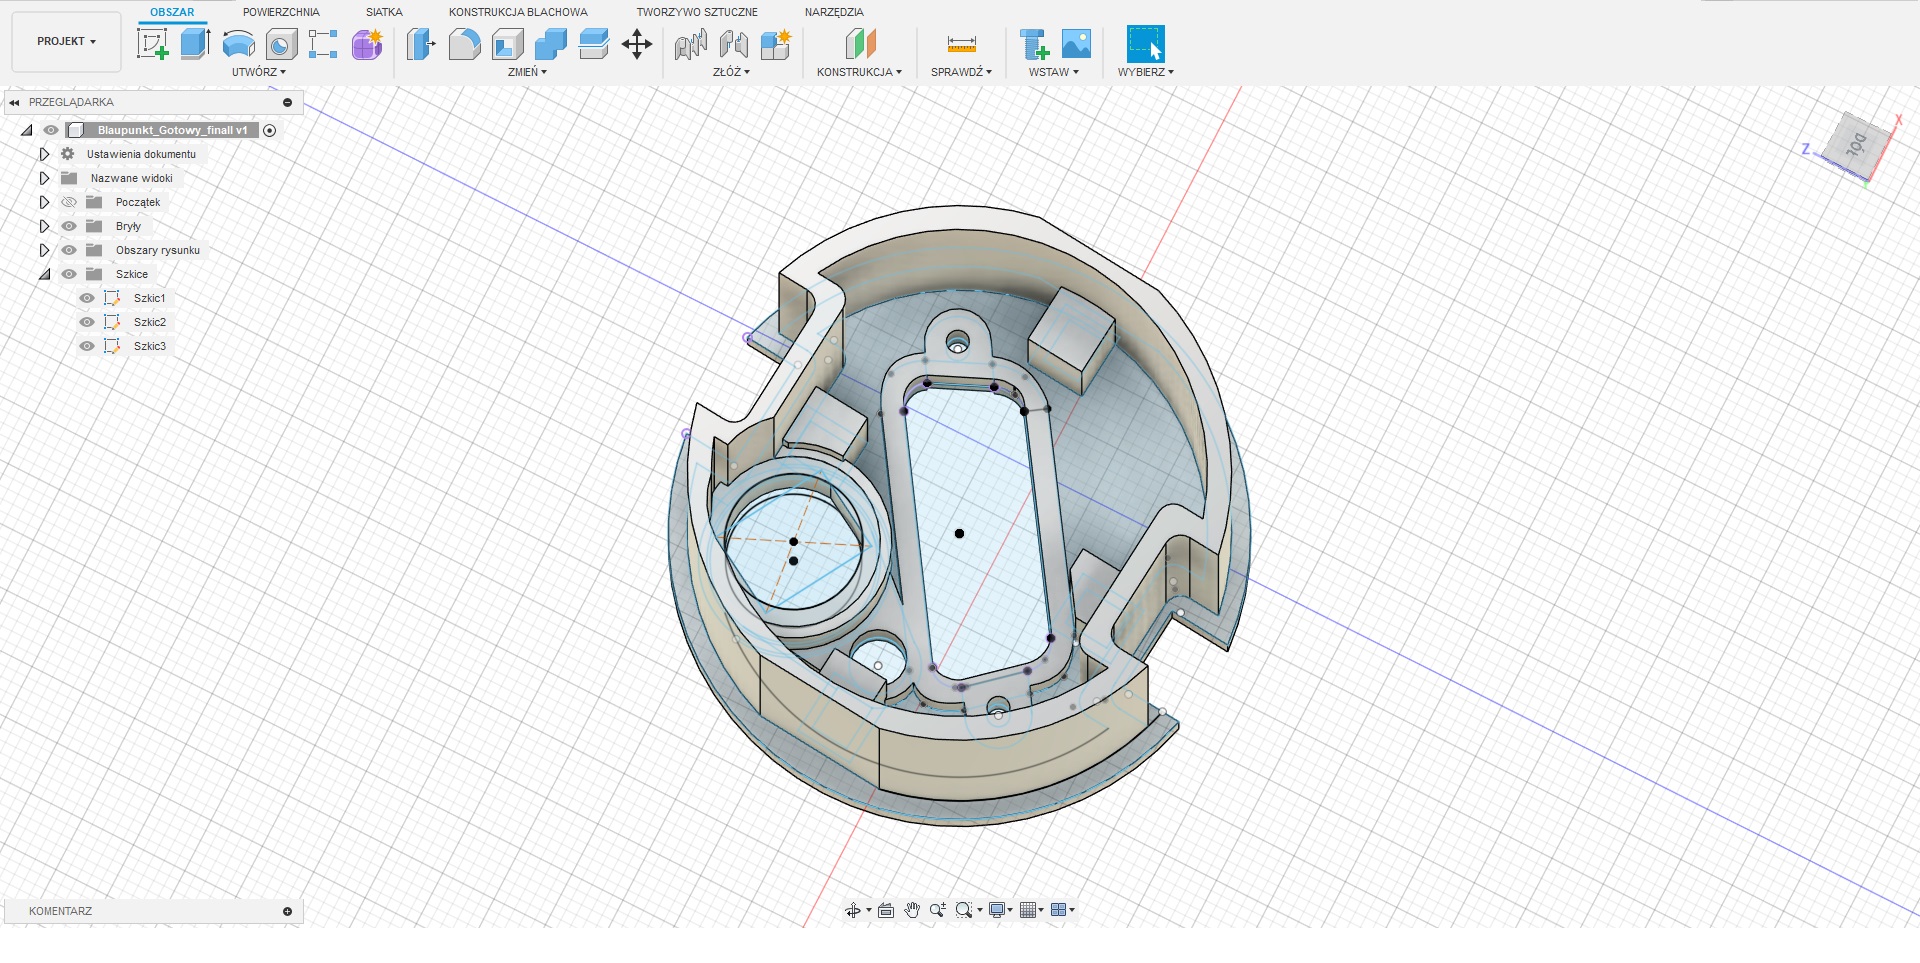Click the Measure ruler icon
This screenshot has width=1920, height=963.
pos(961,44)
